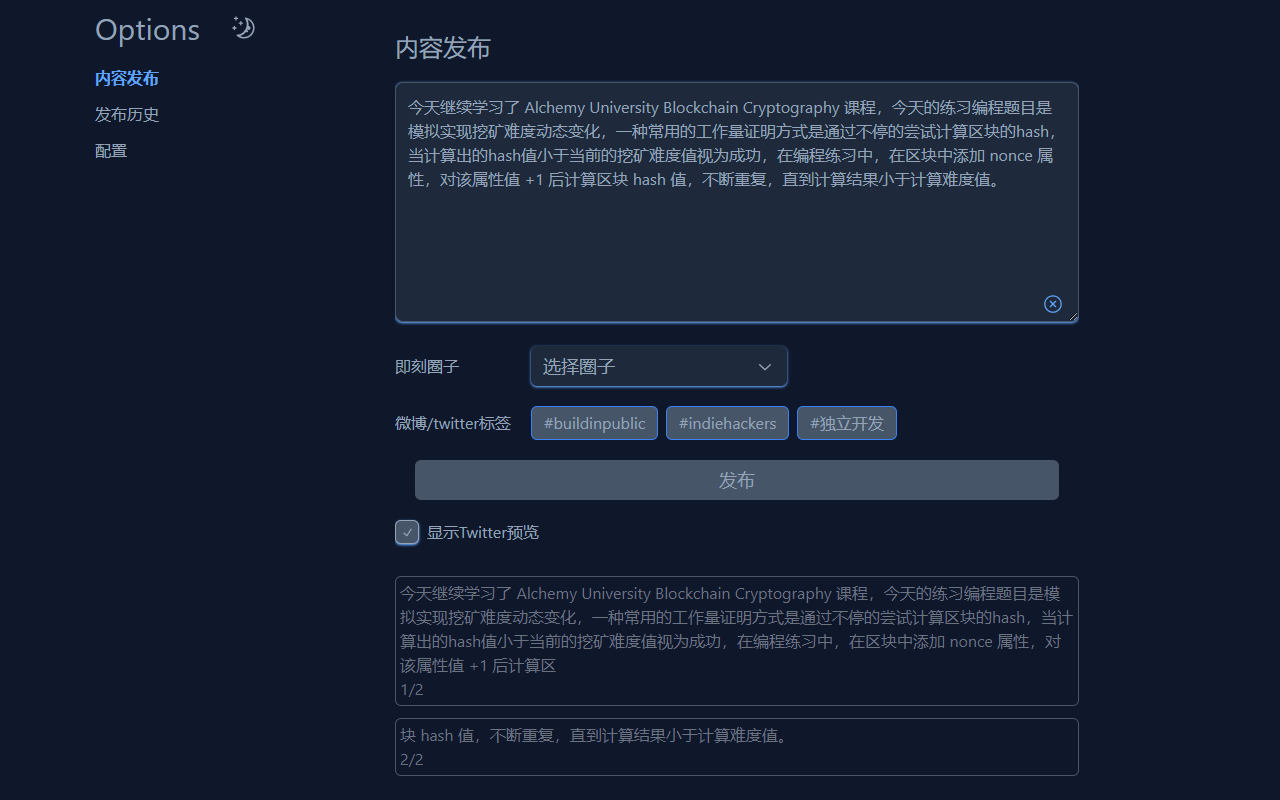Viewport: 1280px width, 800px height.
Task: Toggle the #indiehackers hashtag
Action: (x=727, y=422)
